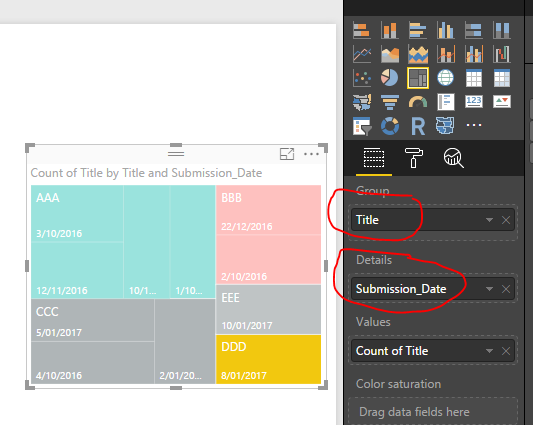533x425 pixels.
Task: Select the CCC 2/01/20... tile
Action: point(185,341)
